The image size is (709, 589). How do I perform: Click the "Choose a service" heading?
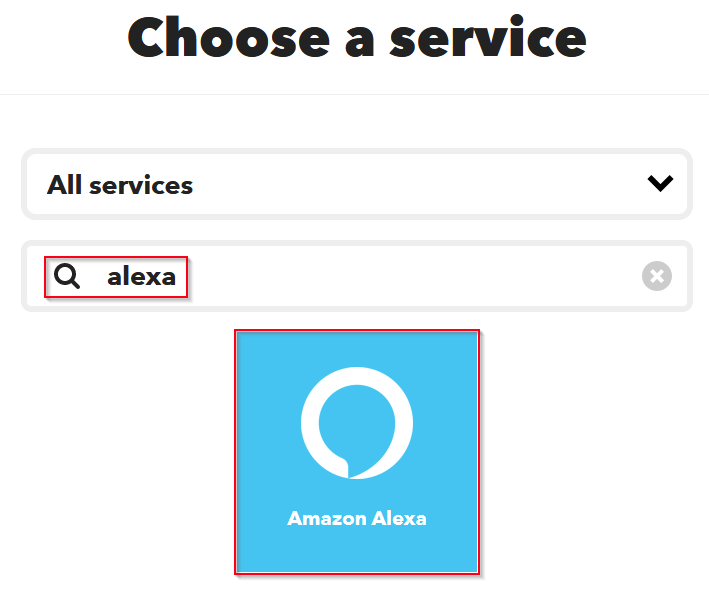[357, 37]
